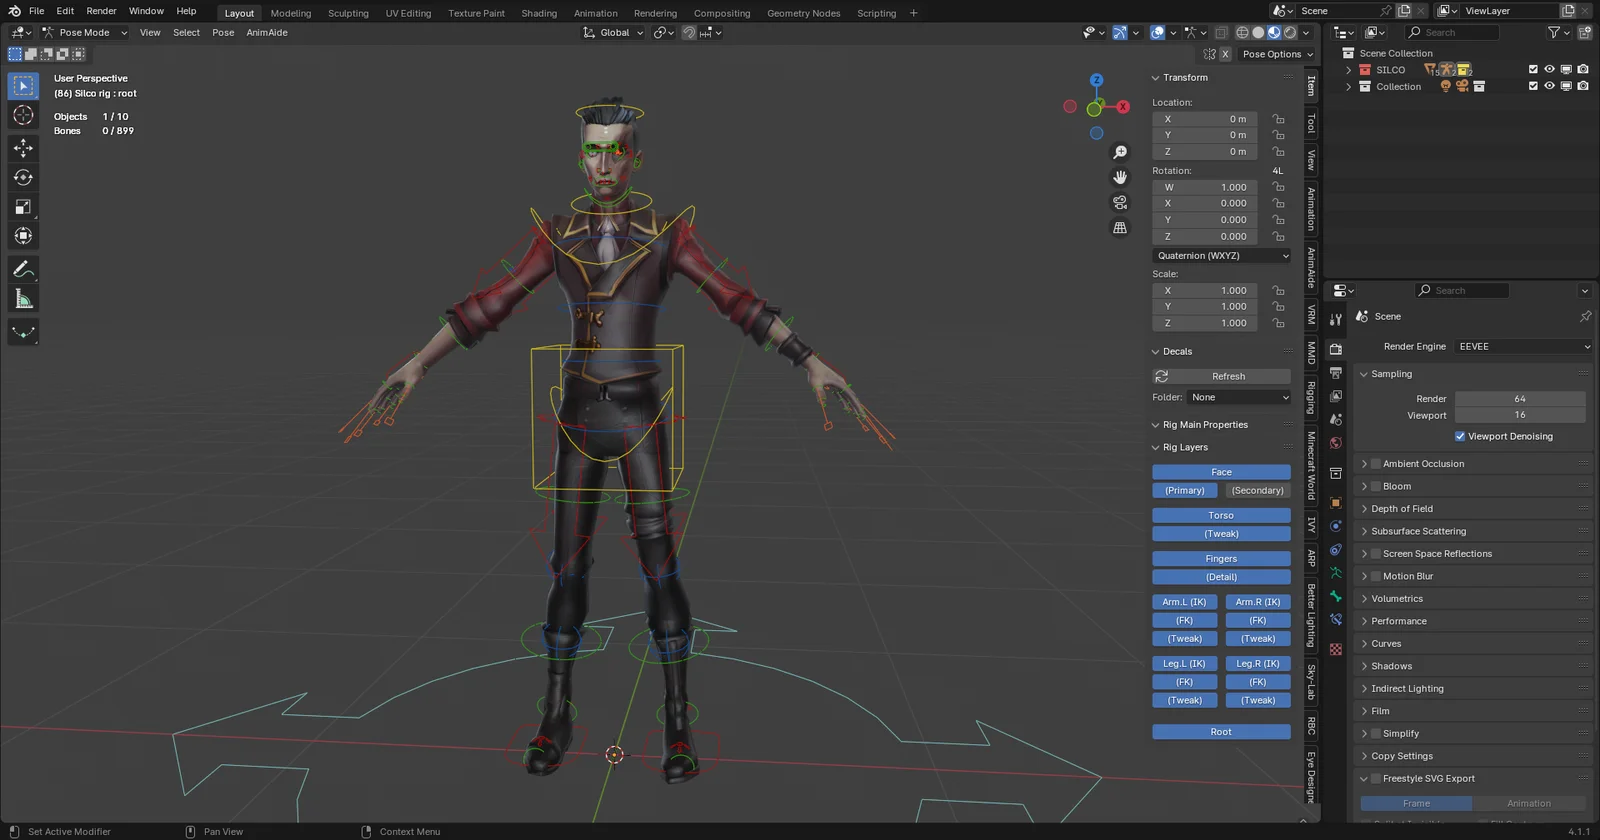This screenshot has width=1600, height=840.
Task: Open the AnimAide header menu
Action: pos(267,33)
